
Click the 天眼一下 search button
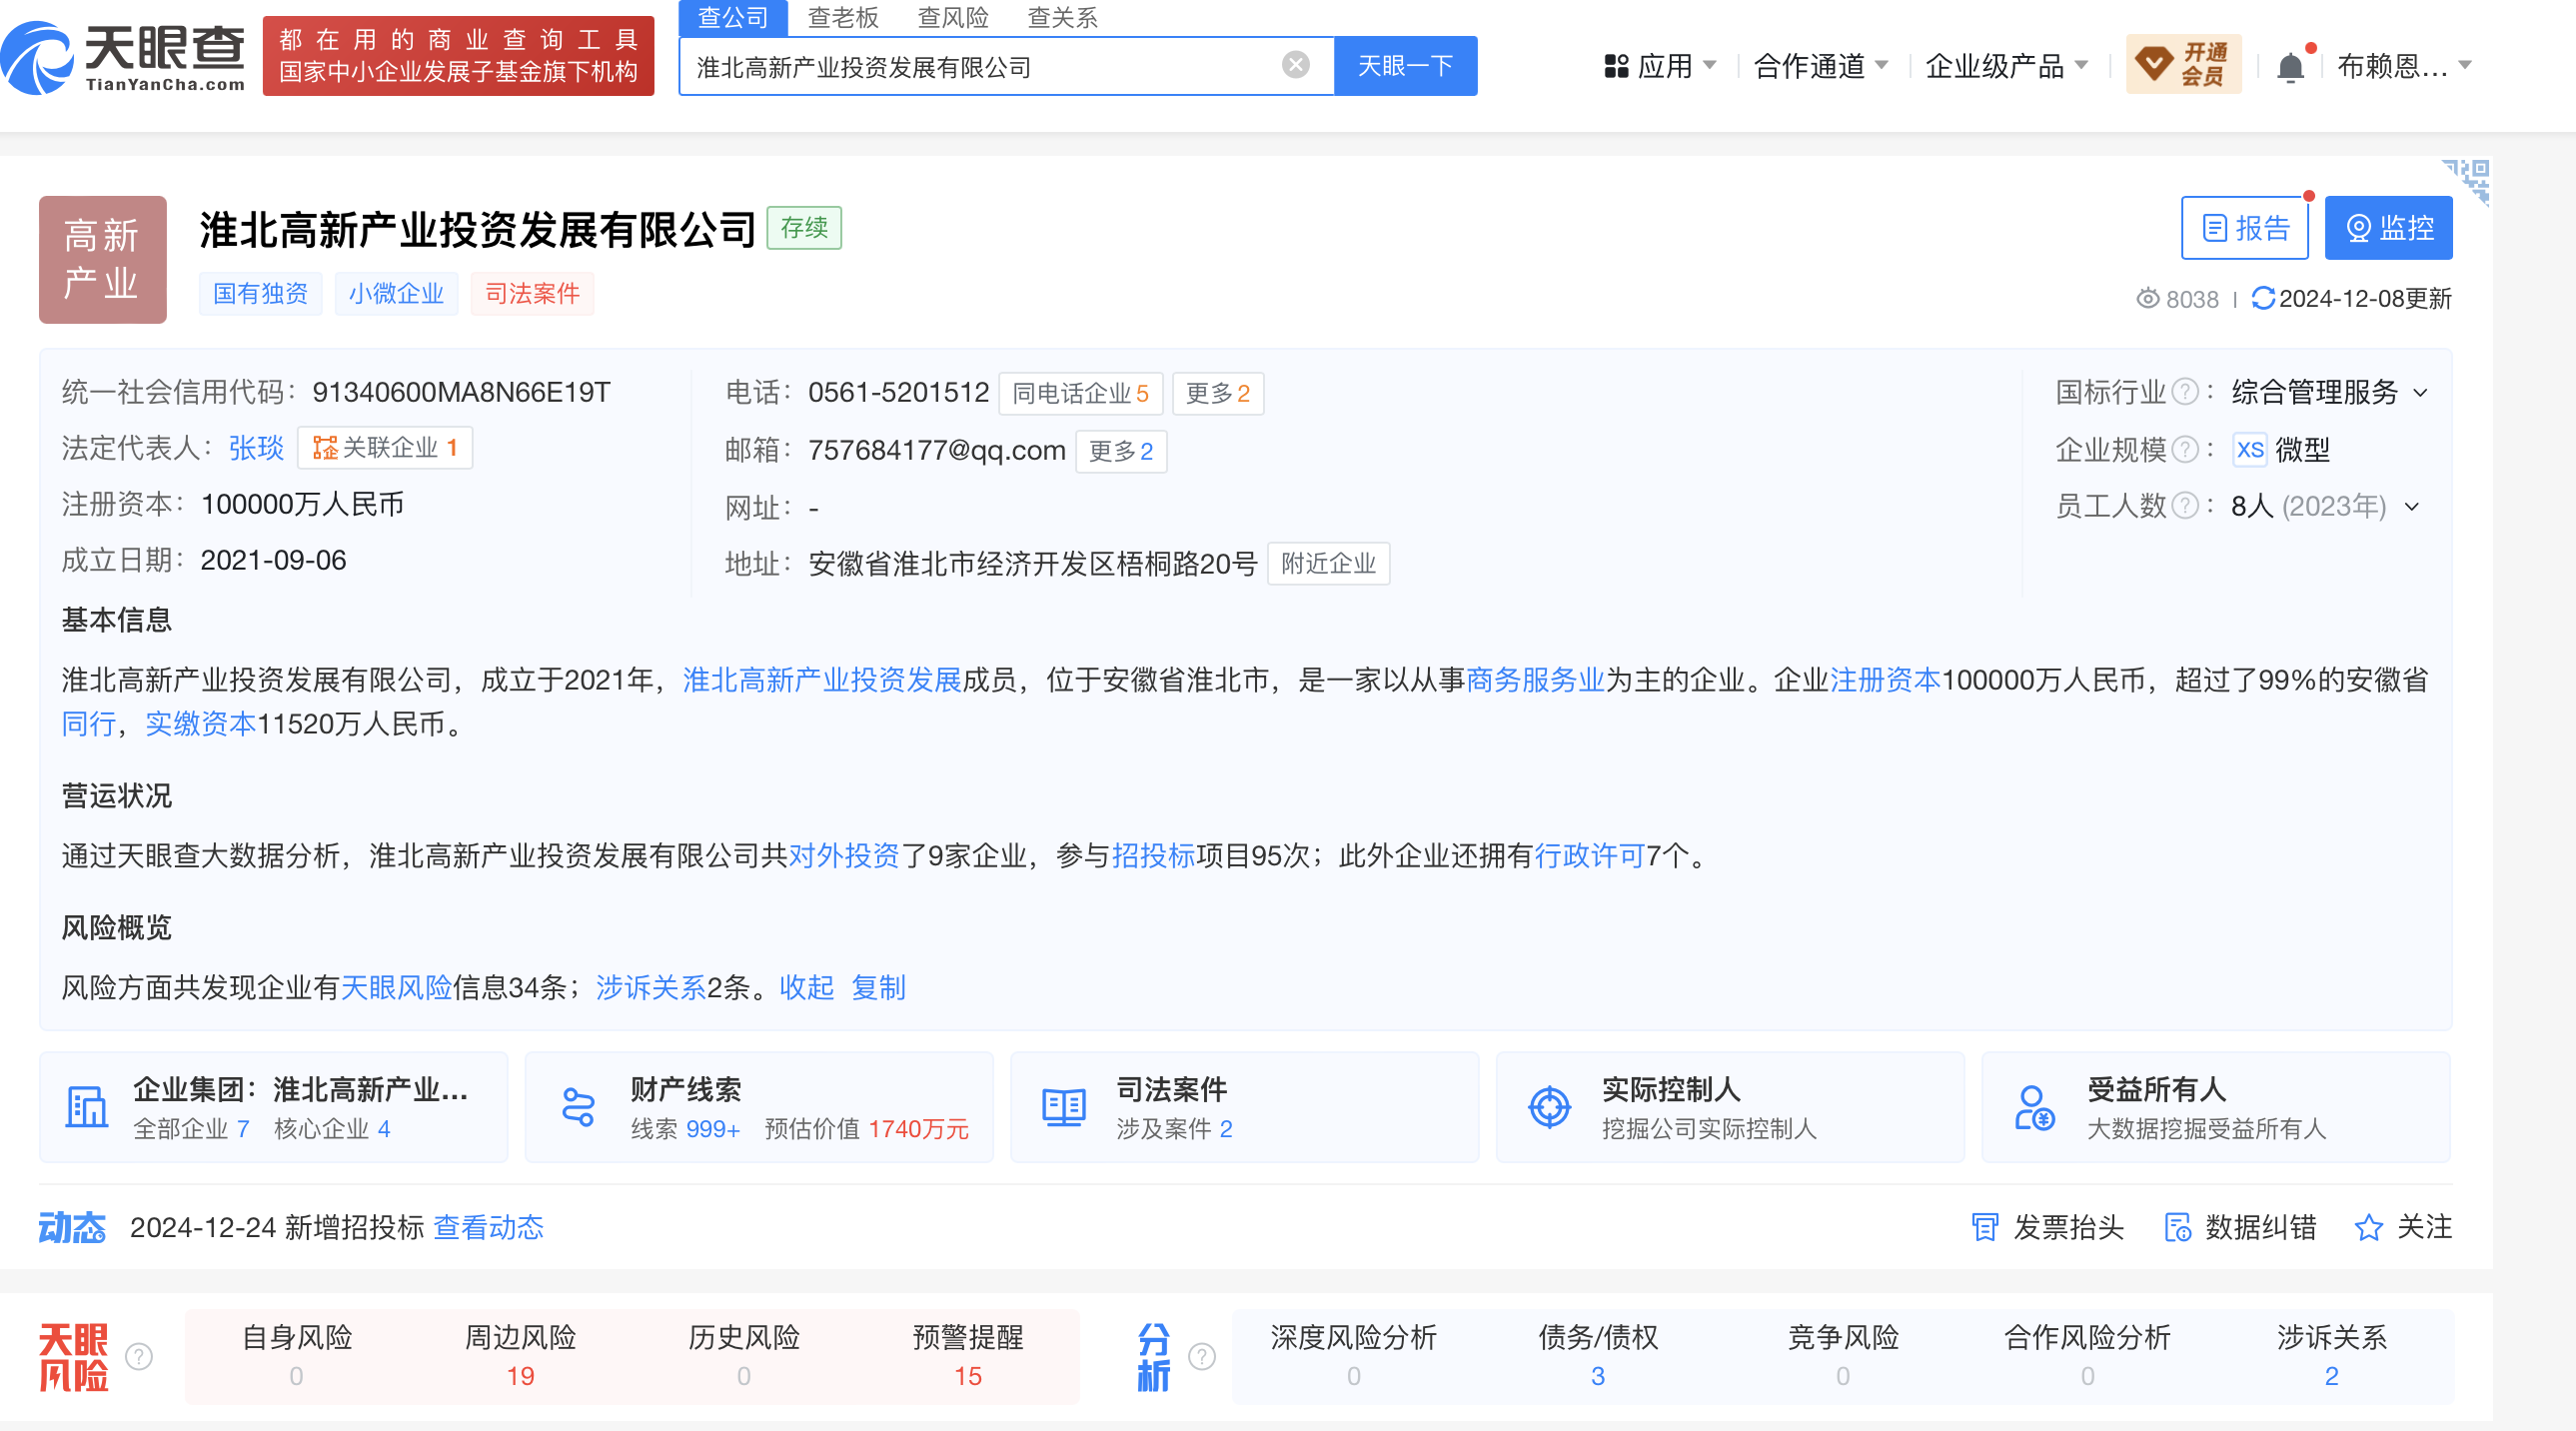1405,66
